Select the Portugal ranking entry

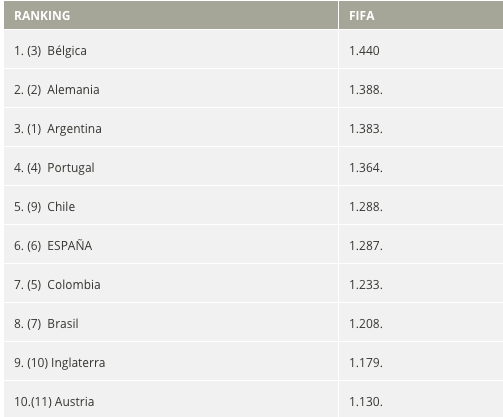coord(171,166)
